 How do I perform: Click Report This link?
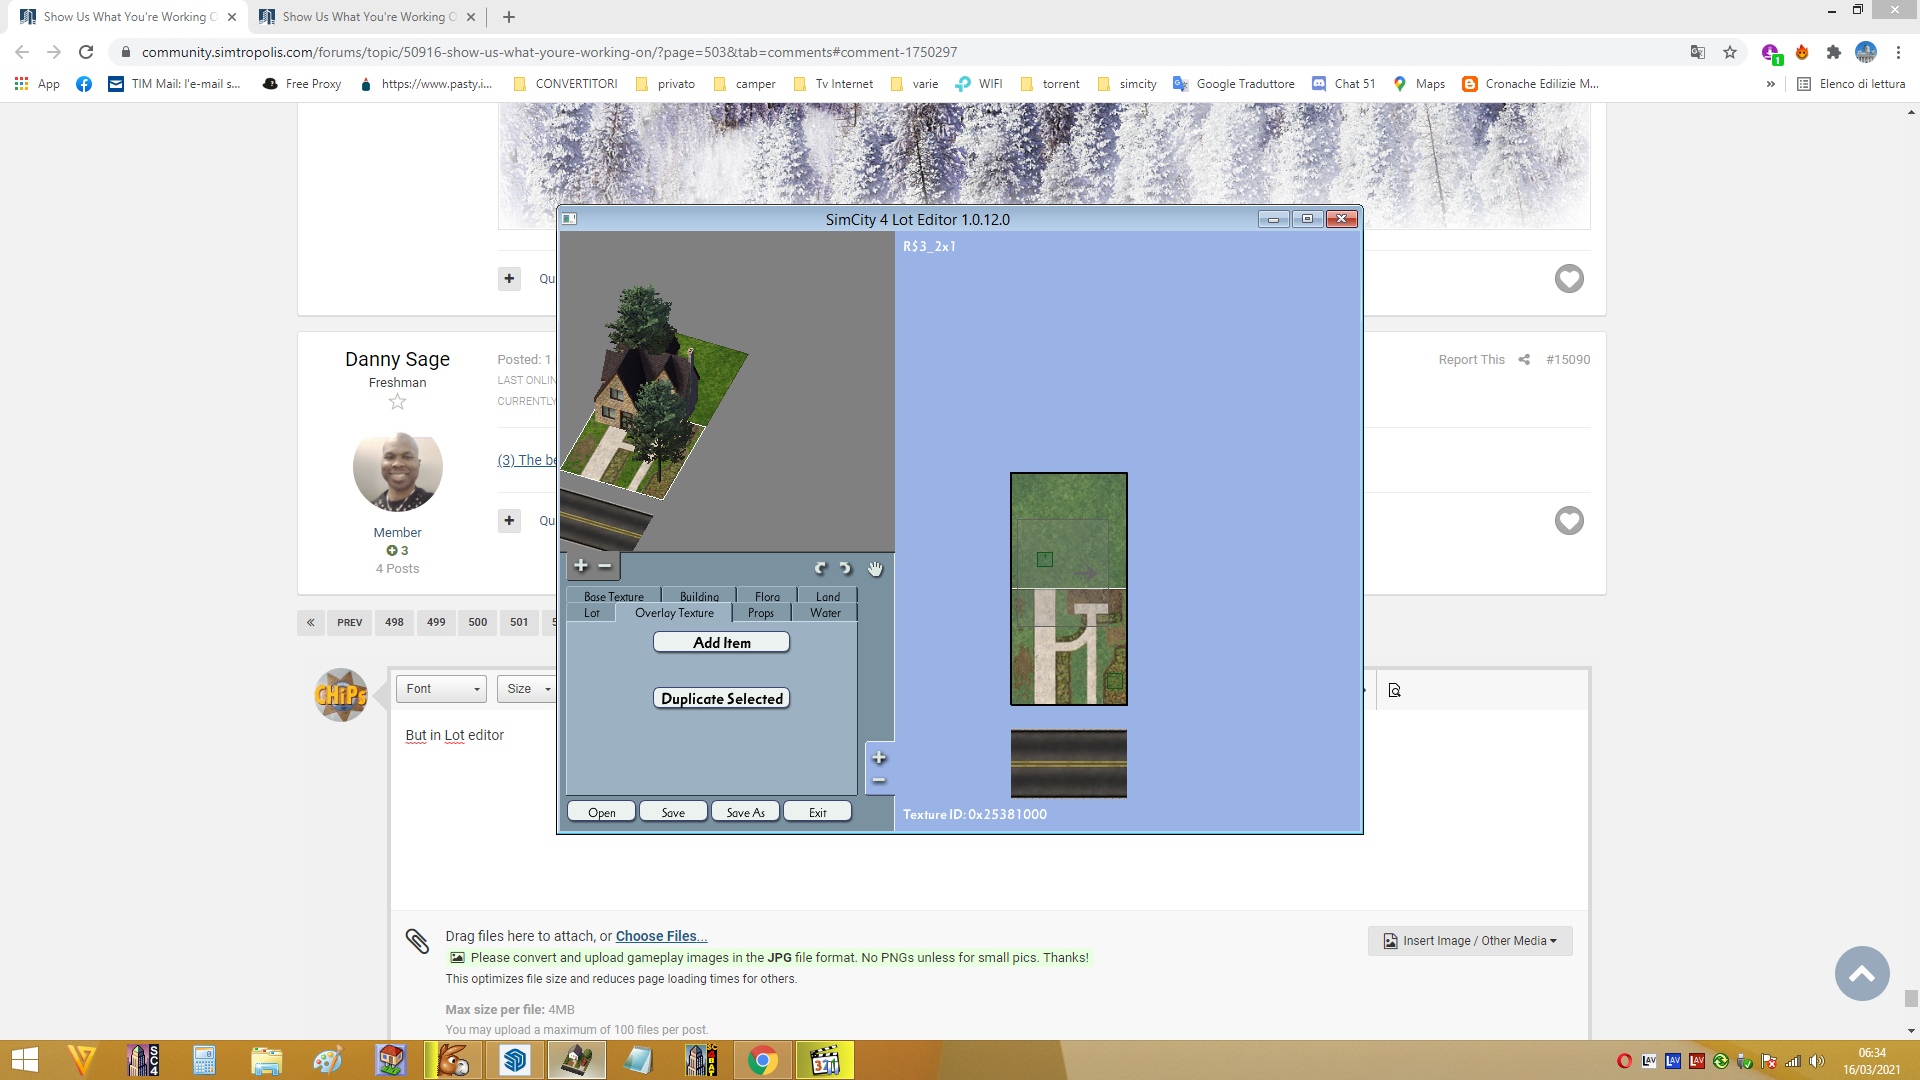tap(1471, 360)
